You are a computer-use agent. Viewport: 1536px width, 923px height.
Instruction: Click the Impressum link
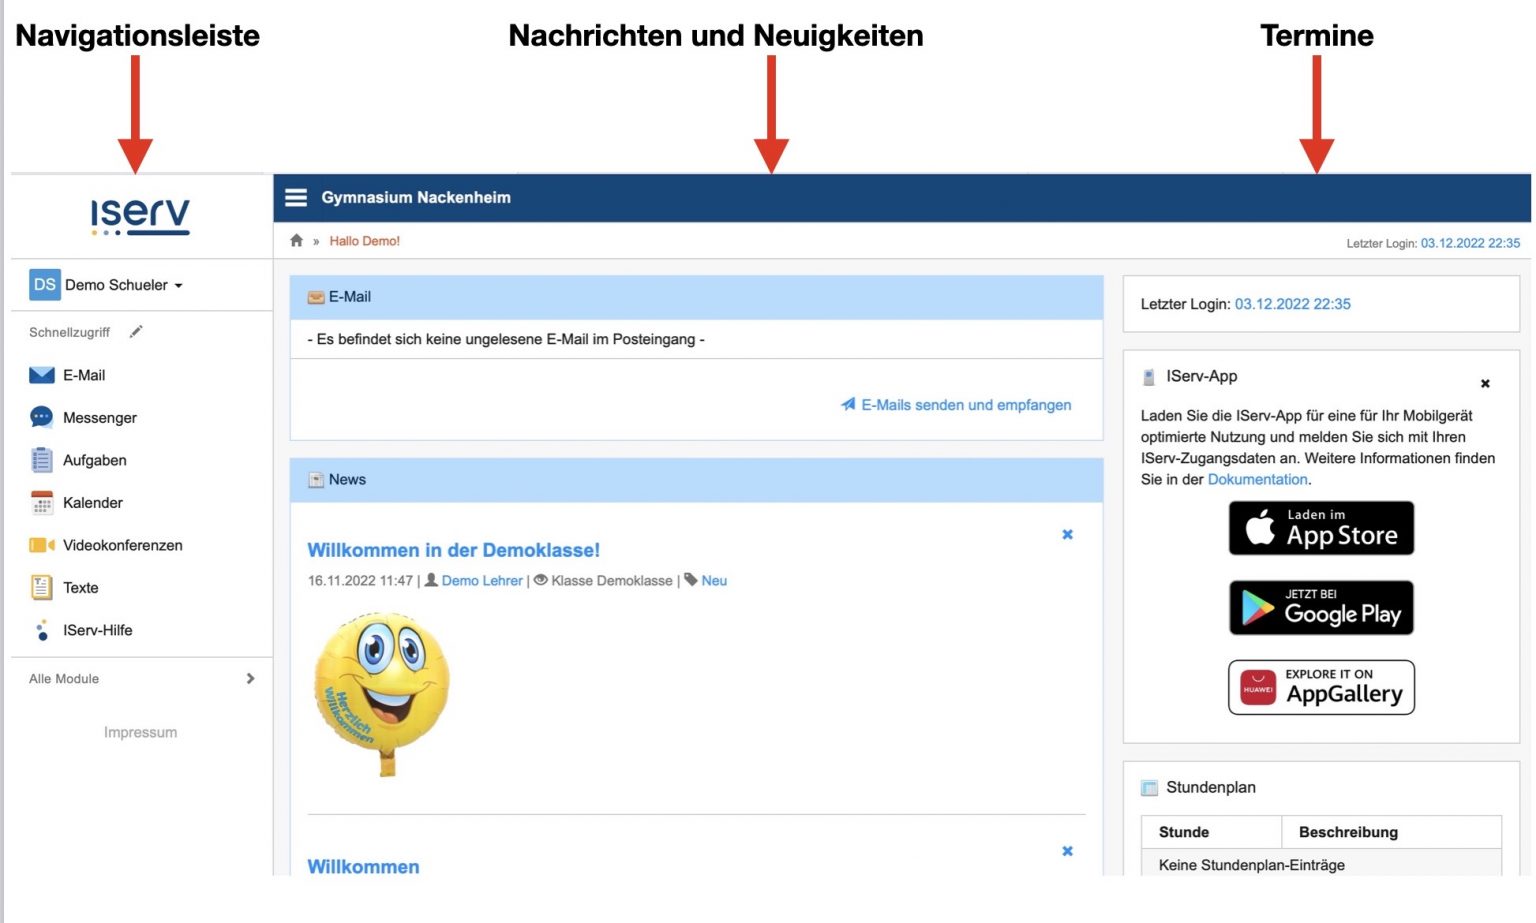(x=140, y=733)
